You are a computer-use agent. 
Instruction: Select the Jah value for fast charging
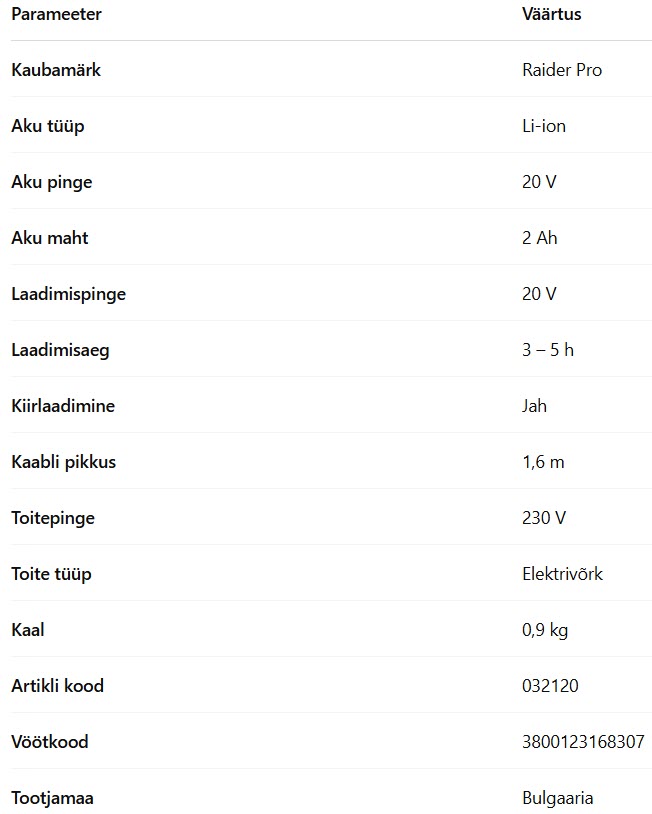534,405
